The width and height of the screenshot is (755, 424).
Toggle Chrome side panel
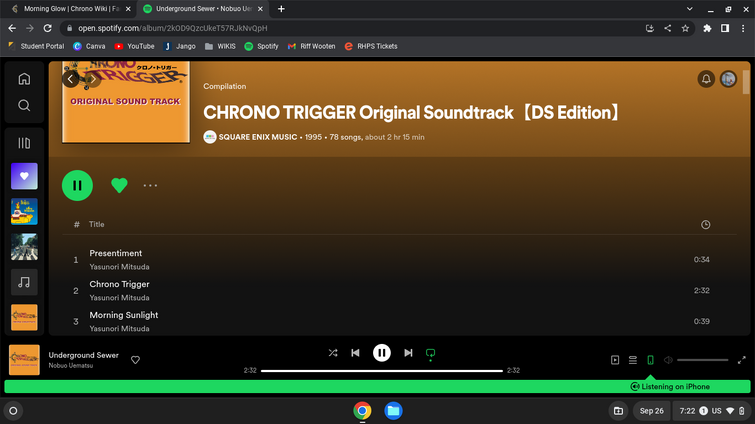[725, 28]
